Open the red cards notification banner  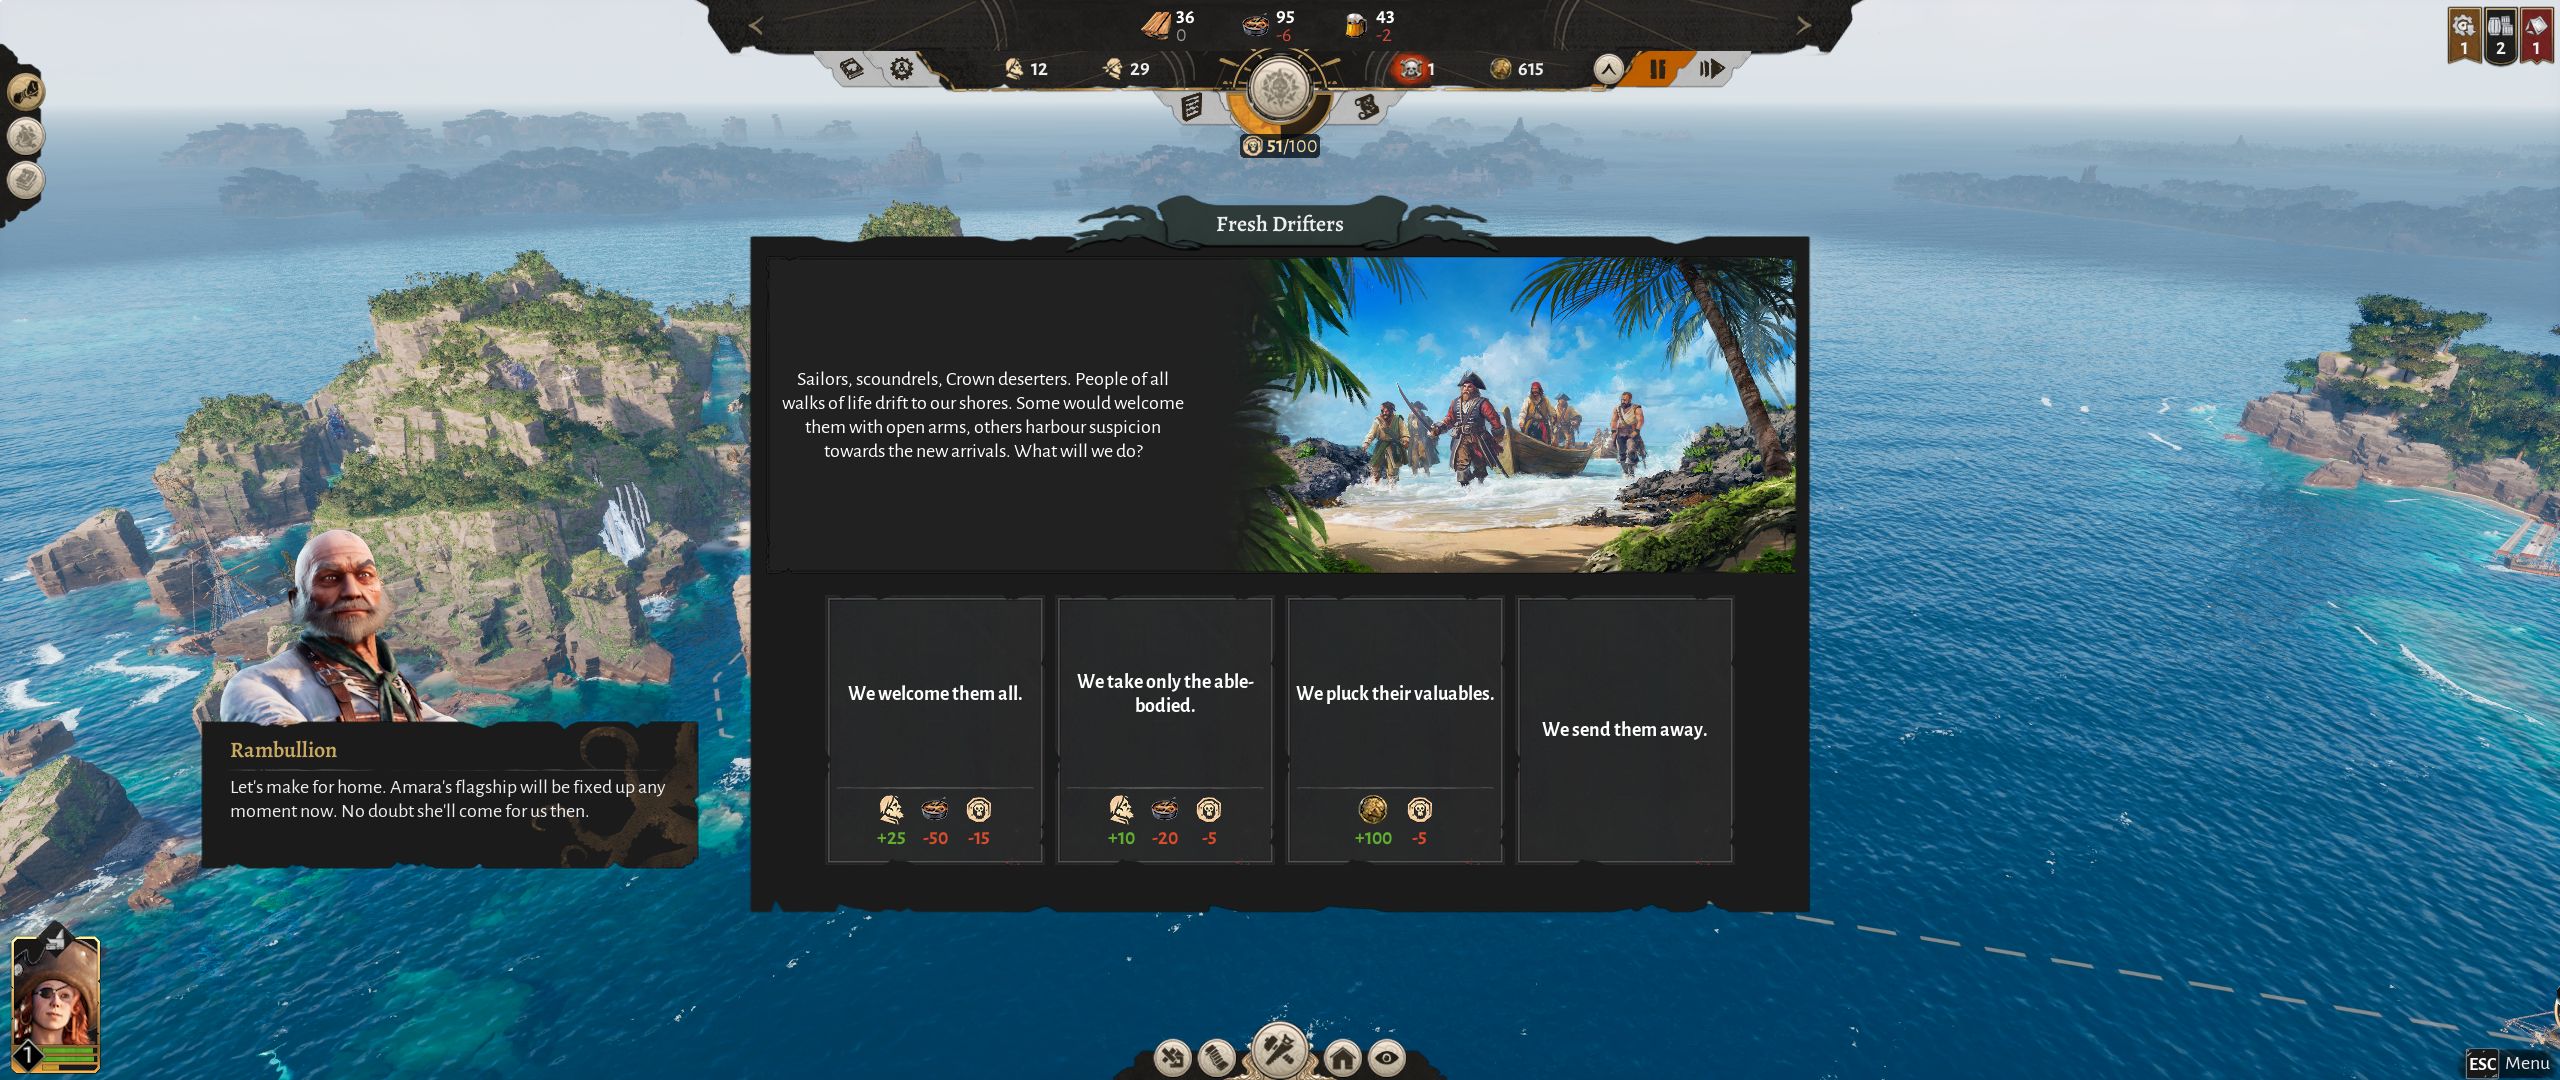tap(2536, 36)
